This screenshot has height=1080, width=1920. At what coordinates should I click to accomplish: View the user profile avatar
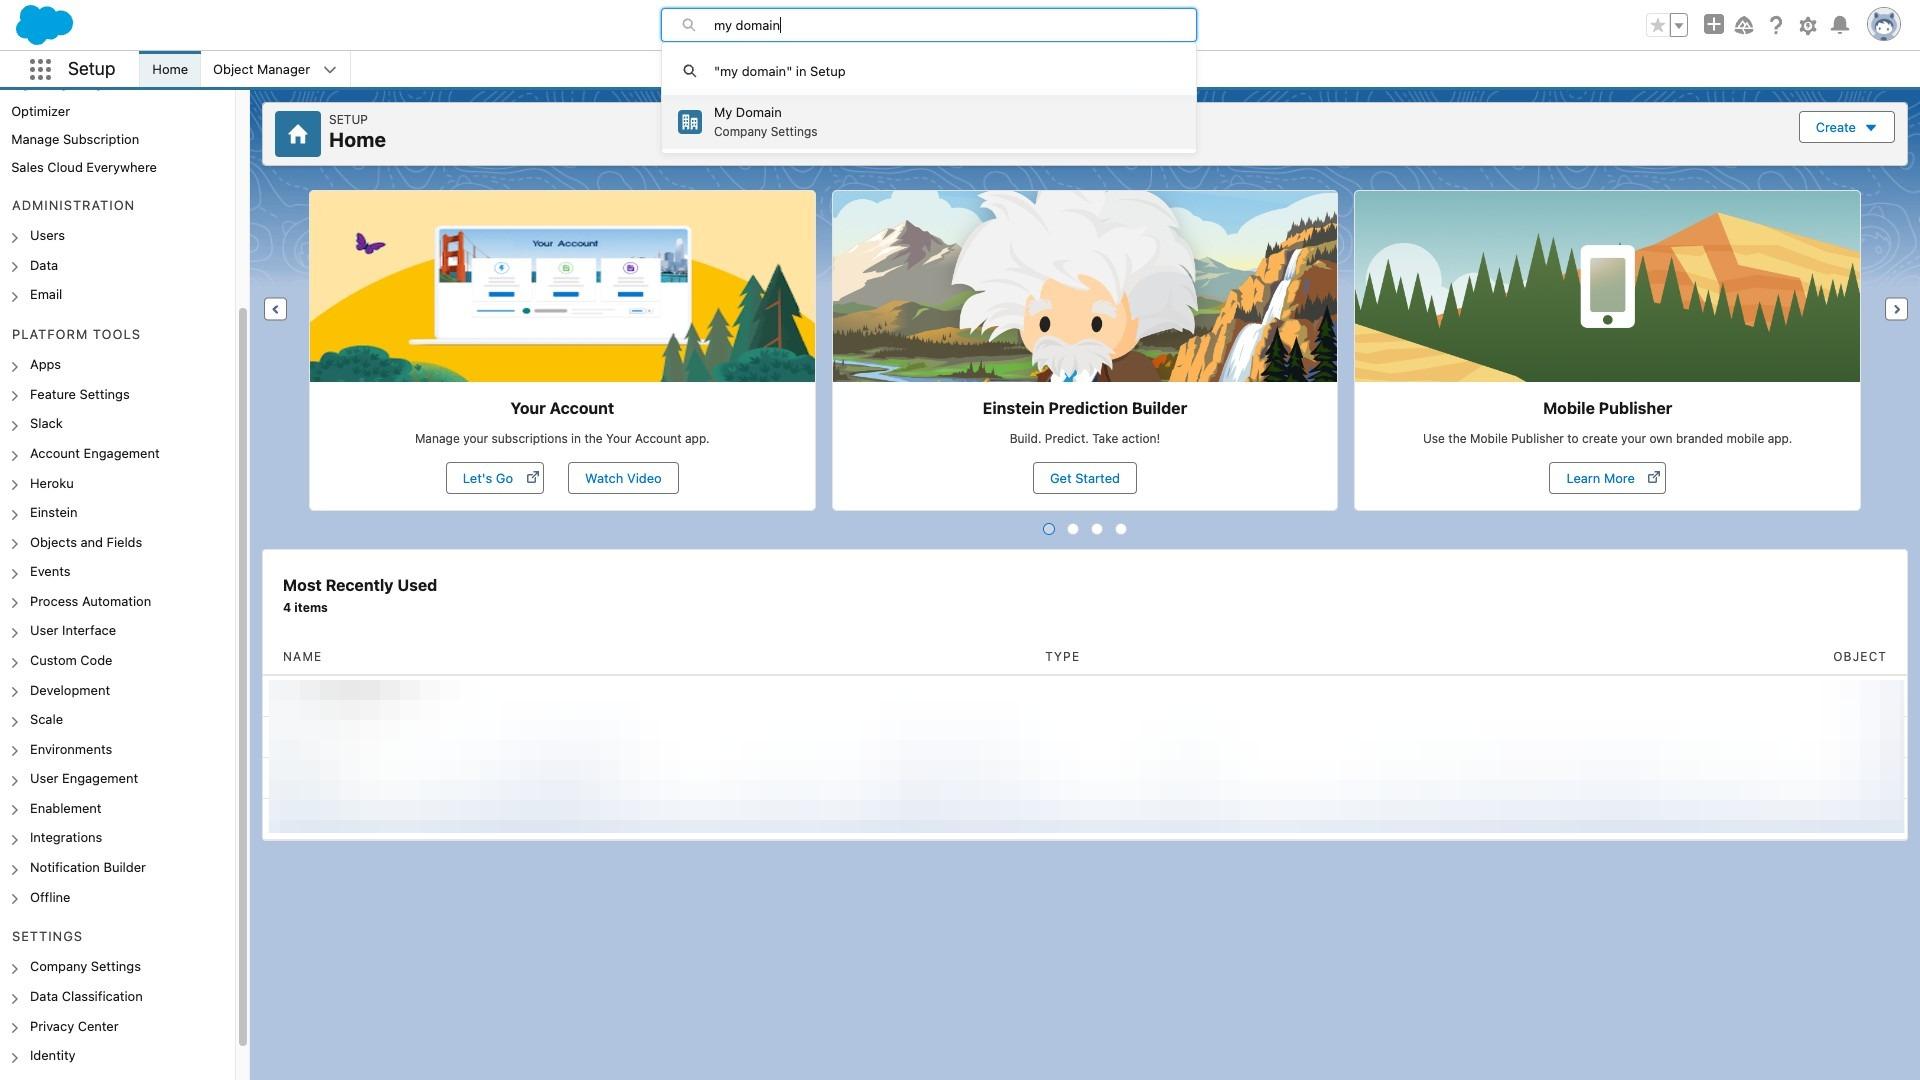tap(1883, 25)
